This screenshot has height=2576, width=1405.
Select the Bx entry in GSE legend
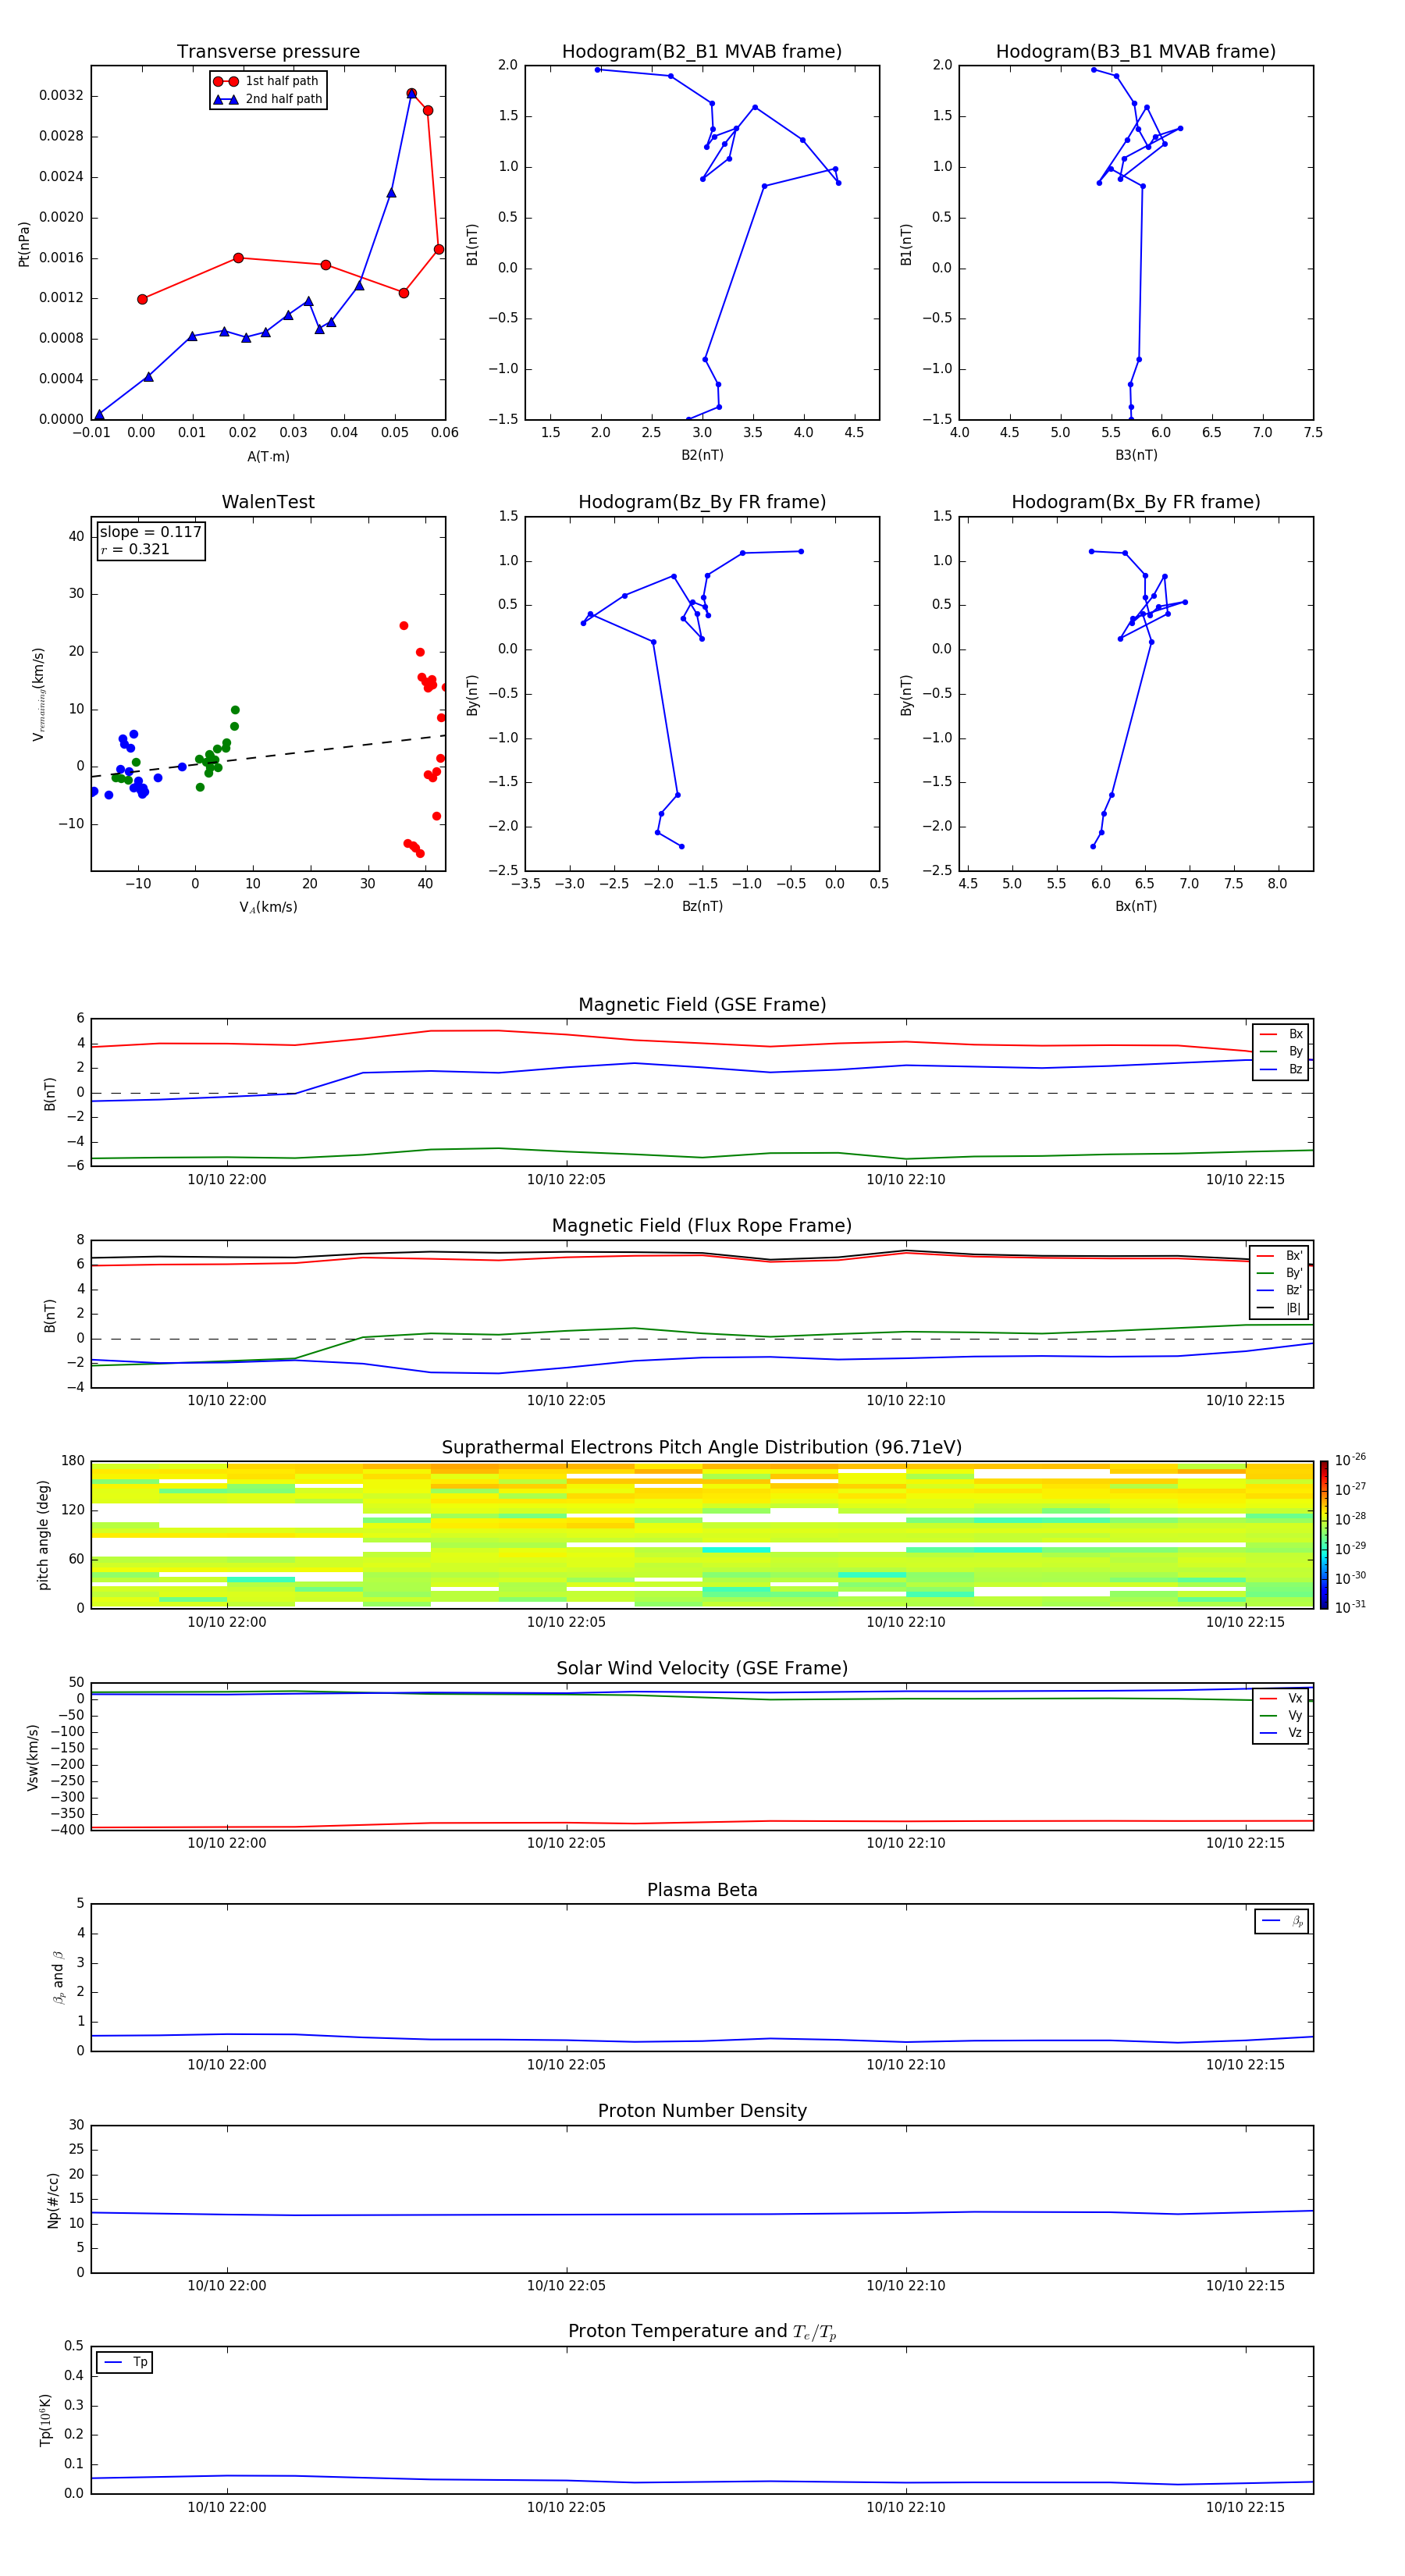click(1281, 1035)
